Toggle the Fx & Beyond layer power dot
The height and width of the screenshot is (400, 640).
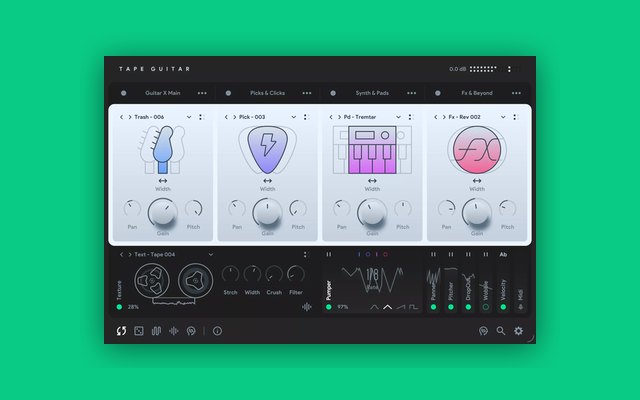(438, 93)
